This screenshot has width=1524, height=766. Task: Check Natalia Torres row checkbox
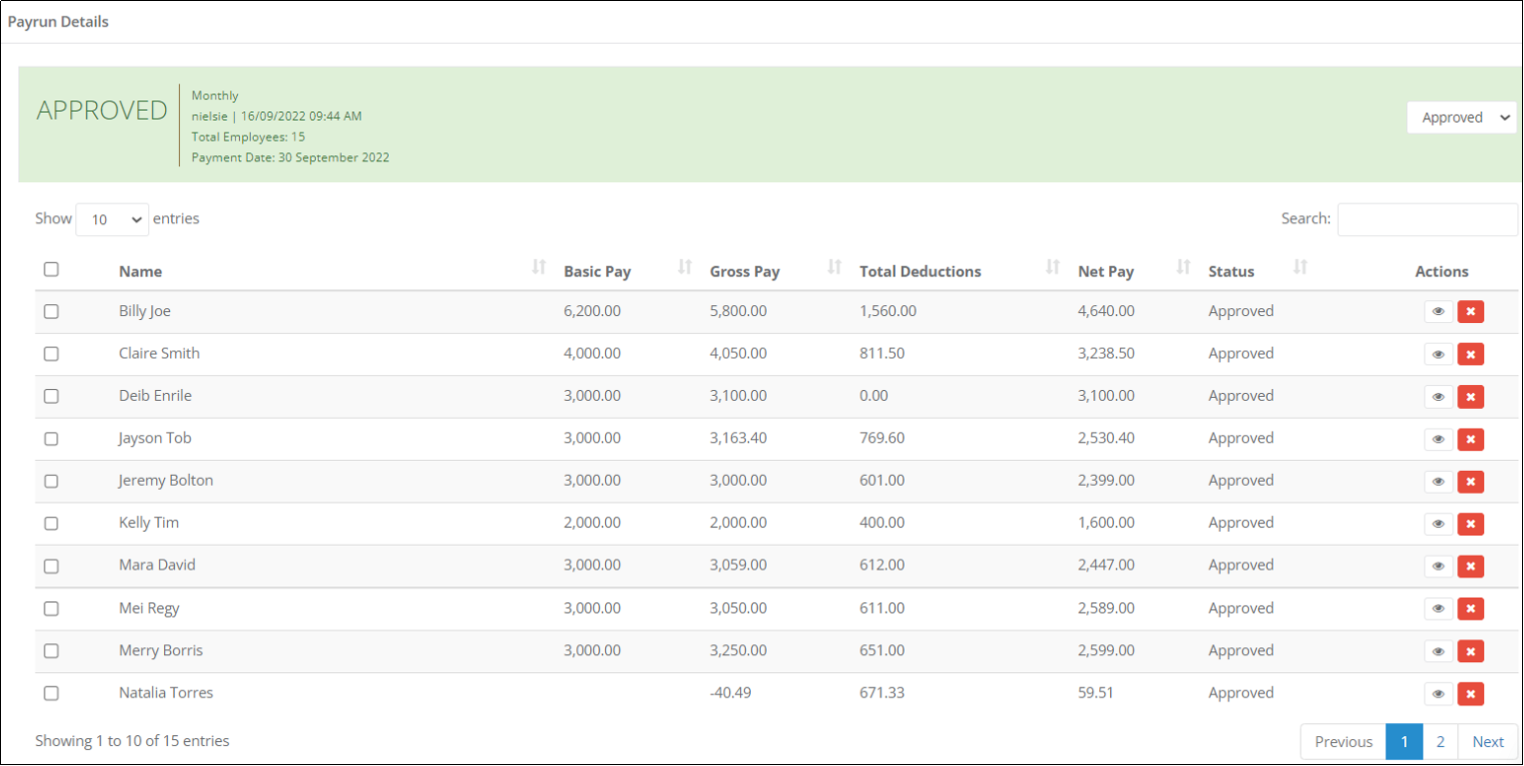click(x=51, y=693)
